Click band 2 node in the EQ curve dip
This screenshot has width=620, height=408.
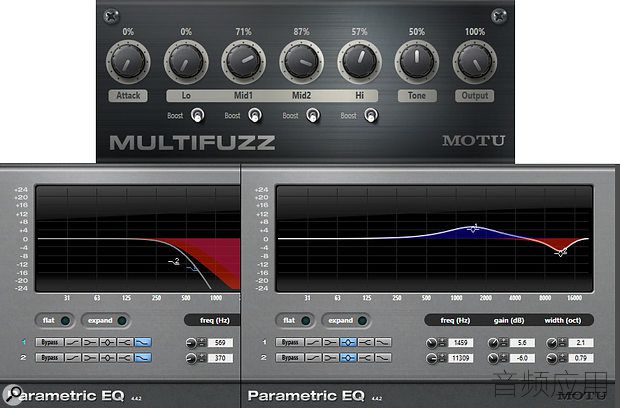tap(560, 252)
